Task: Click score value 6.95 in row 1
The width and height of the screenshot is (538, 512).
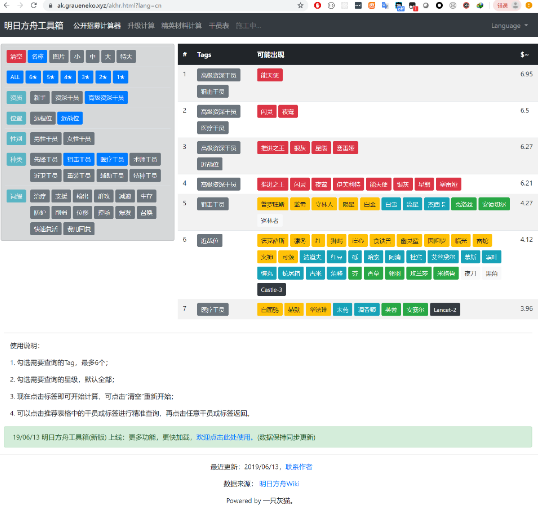Action: pos(526,74)
